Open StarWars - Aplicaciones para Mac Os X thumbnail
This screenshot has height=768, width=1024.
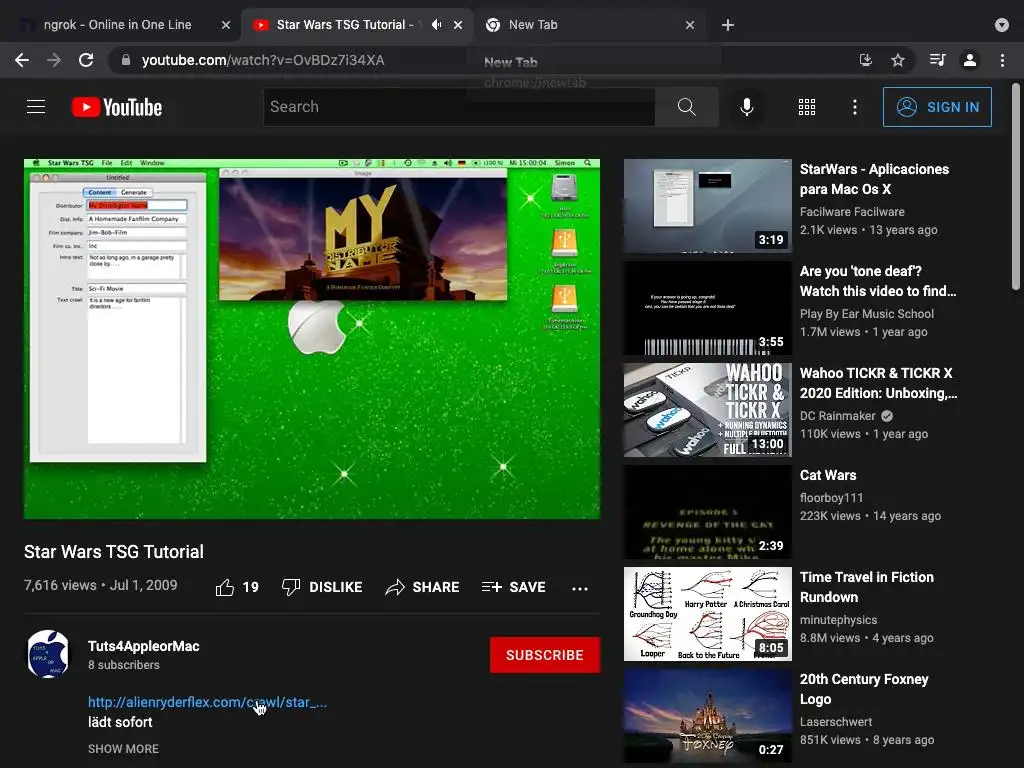point(707,206)
